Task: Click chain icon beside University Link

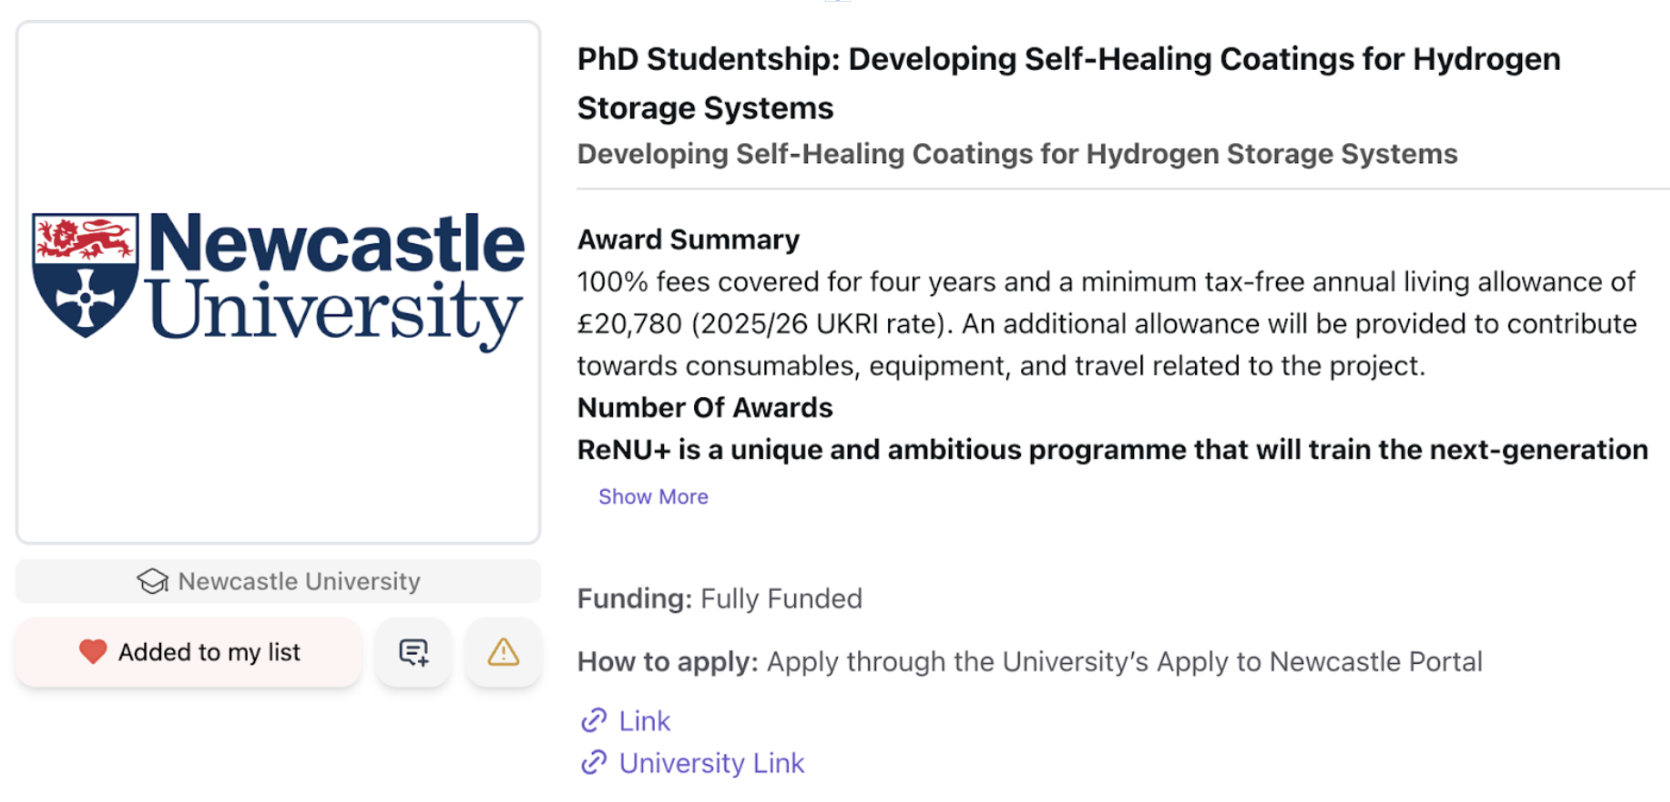Action: 594,763
